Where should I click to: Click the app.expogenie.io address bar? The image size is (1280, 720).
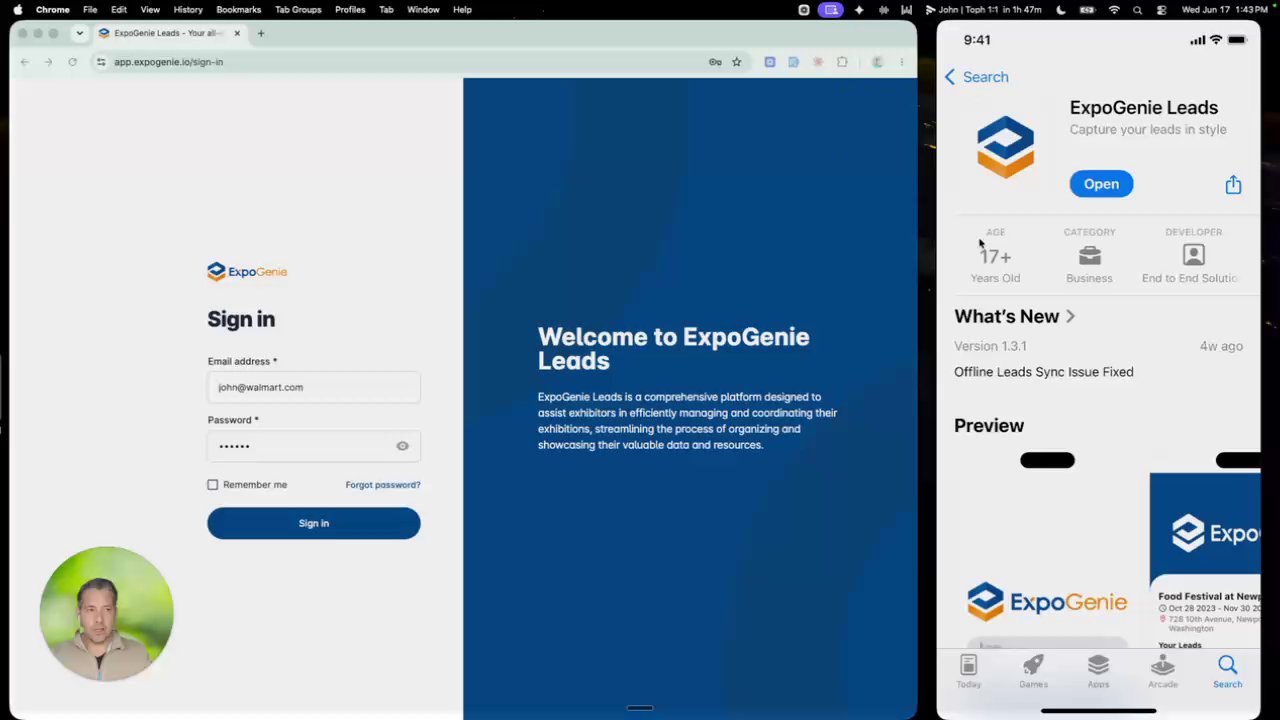click(x=400, y=62)
